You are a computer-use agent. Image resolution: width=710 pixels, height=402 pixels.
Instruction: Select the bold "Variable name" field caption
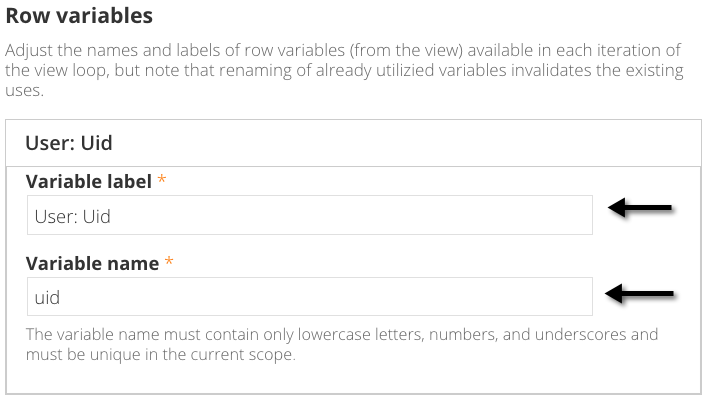pyautogui.click(x=92, y=264)
